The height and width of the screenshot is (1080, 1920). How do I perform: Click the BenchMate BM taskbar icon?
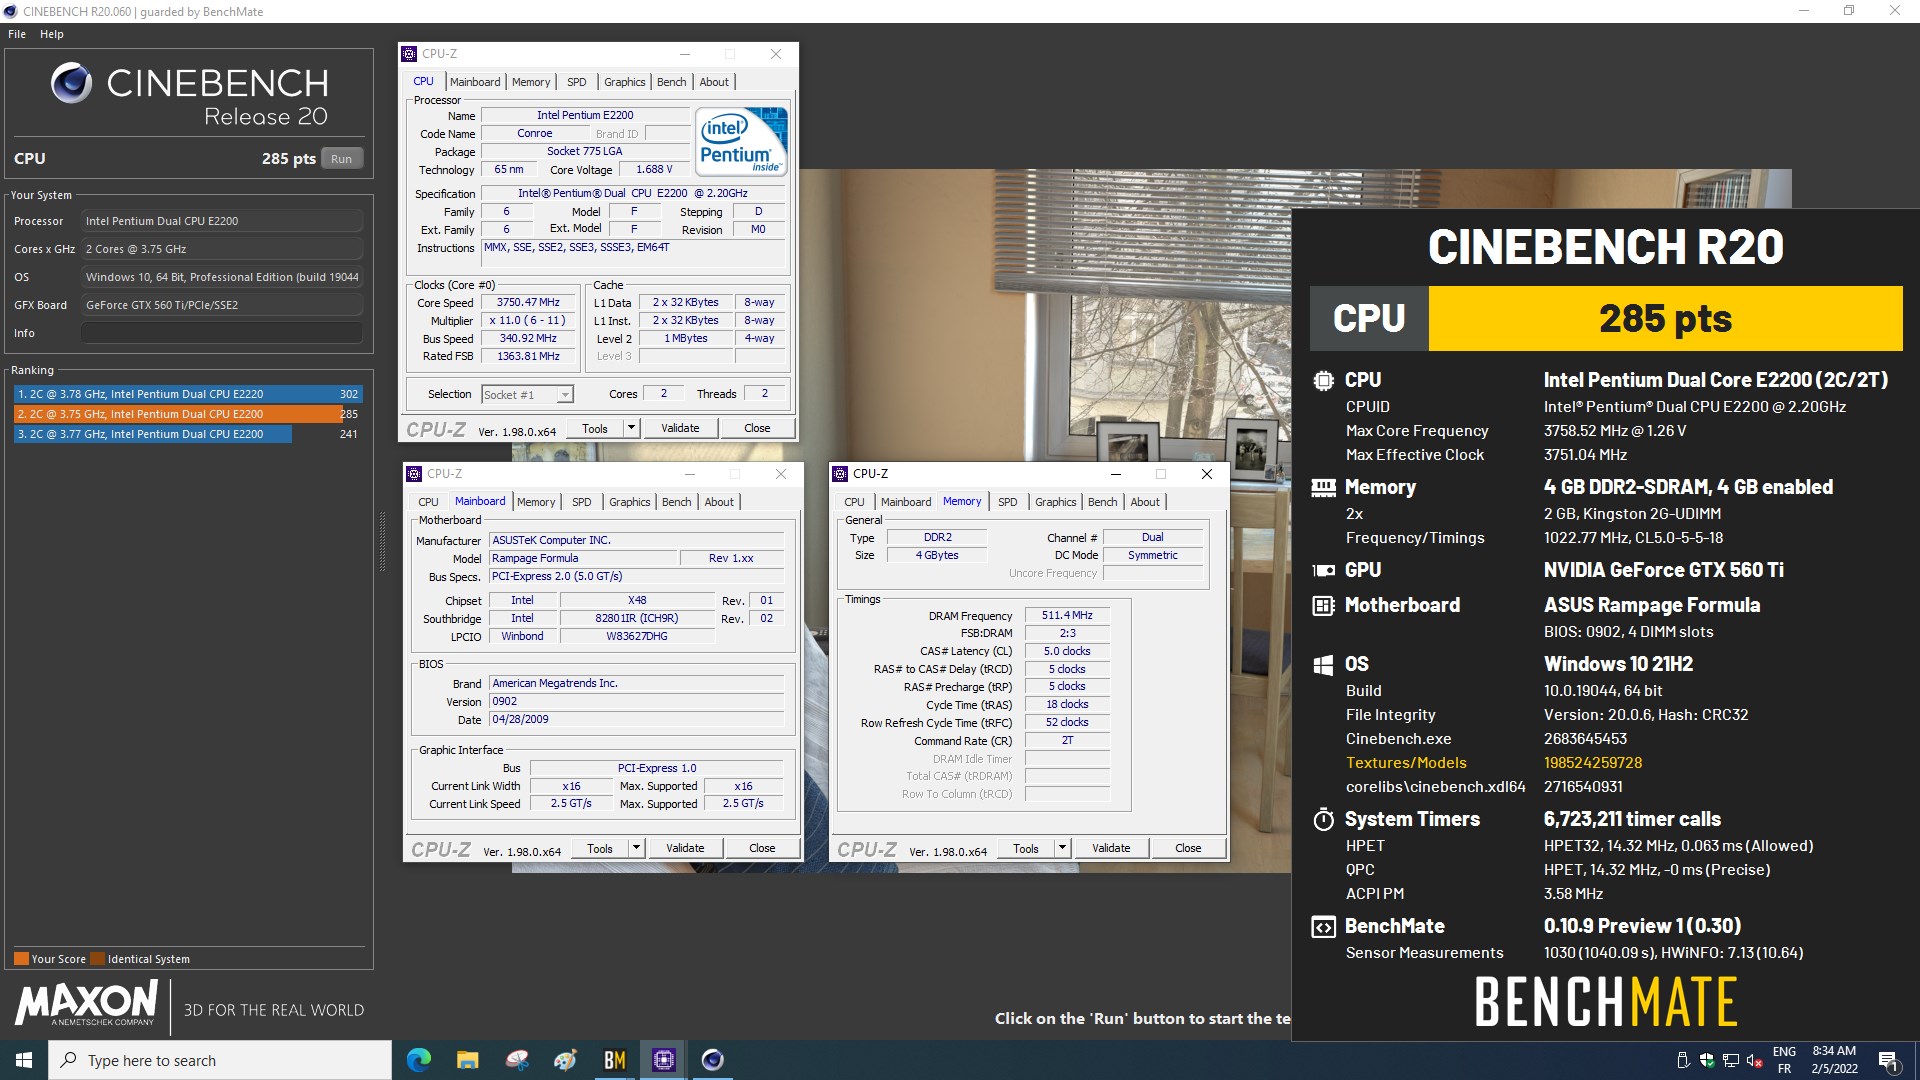point(615,1060)
